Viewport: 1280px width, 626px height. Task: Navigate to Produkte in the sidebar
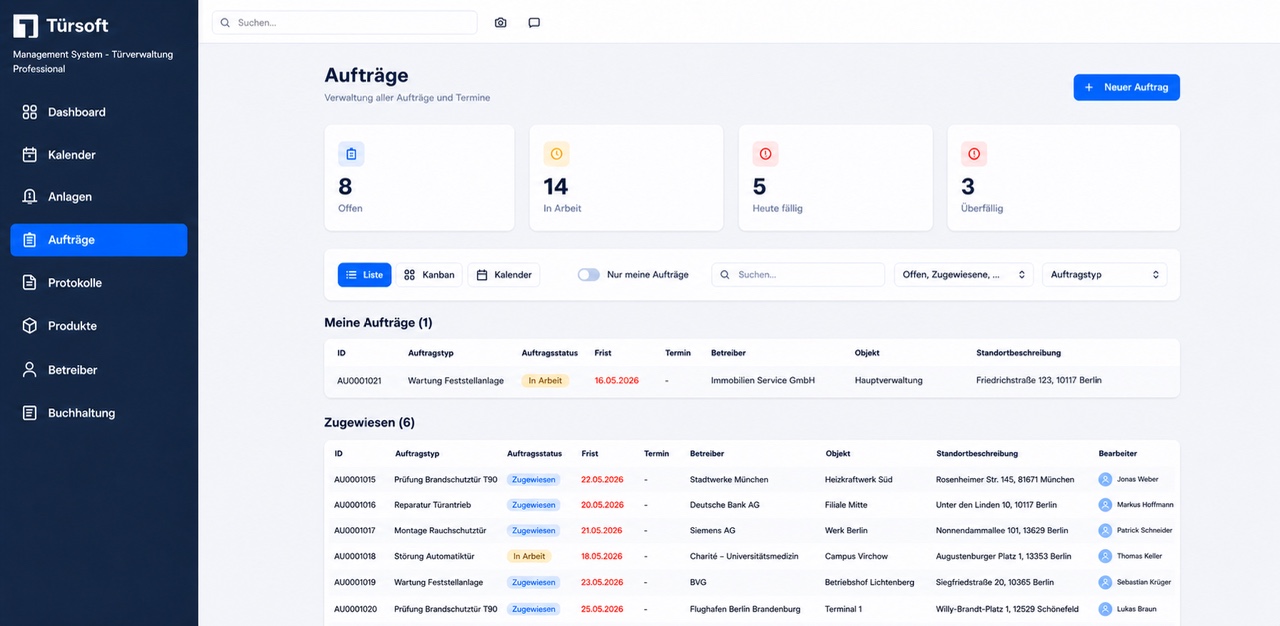98,326
